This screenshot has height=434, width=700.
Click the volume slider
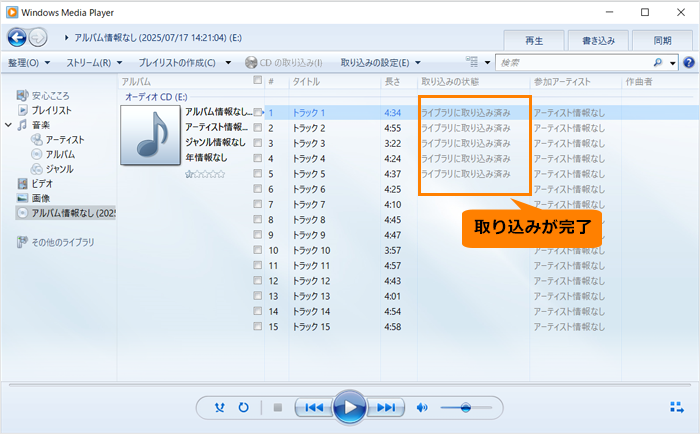(x=466, y=407)
